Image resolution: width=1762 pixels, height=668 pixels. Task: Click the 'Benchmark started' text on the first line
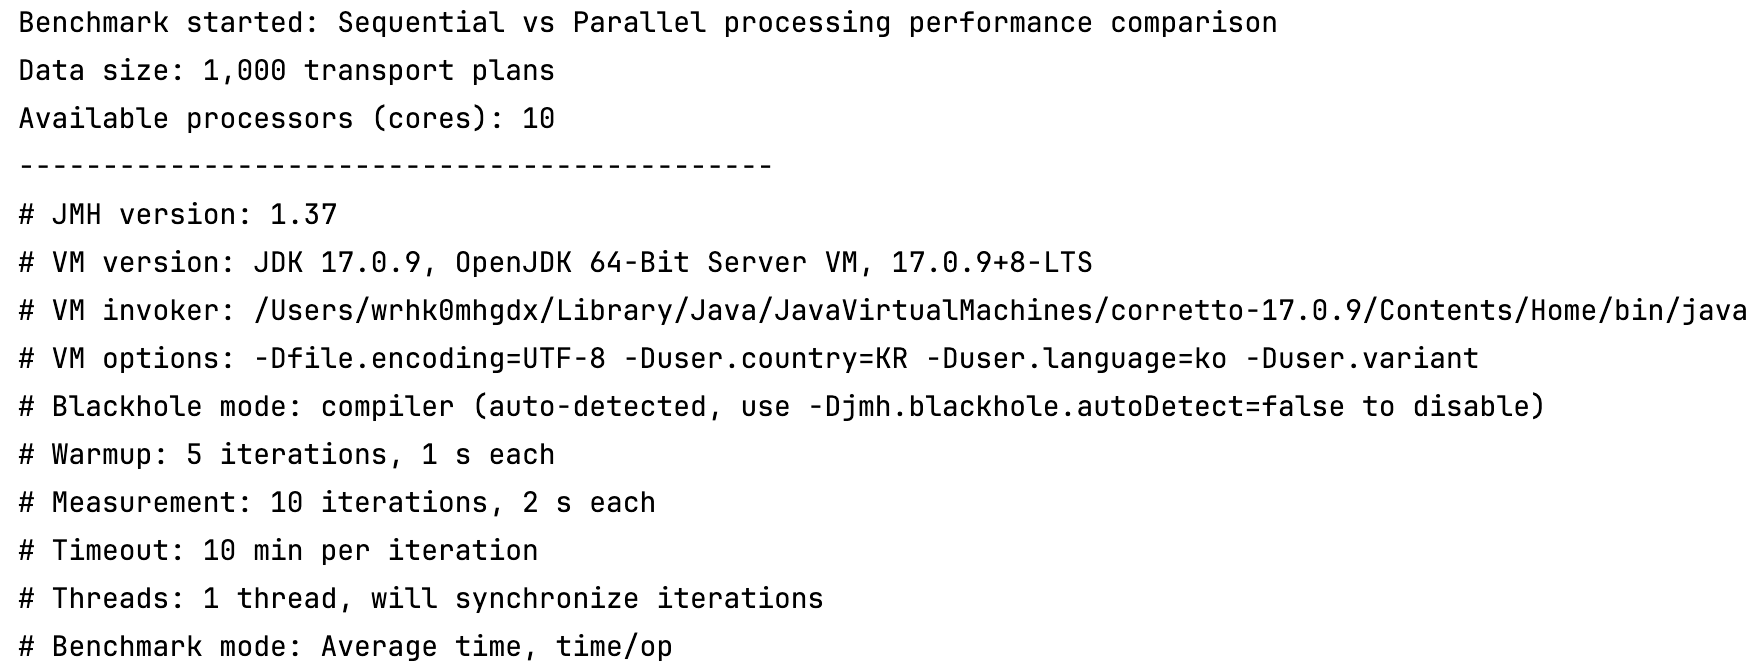160,23
